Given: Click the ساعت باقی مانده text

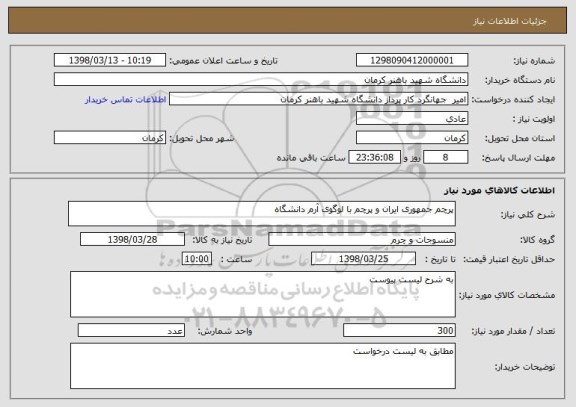Looking at the screenshot, I should pos(311,158).
